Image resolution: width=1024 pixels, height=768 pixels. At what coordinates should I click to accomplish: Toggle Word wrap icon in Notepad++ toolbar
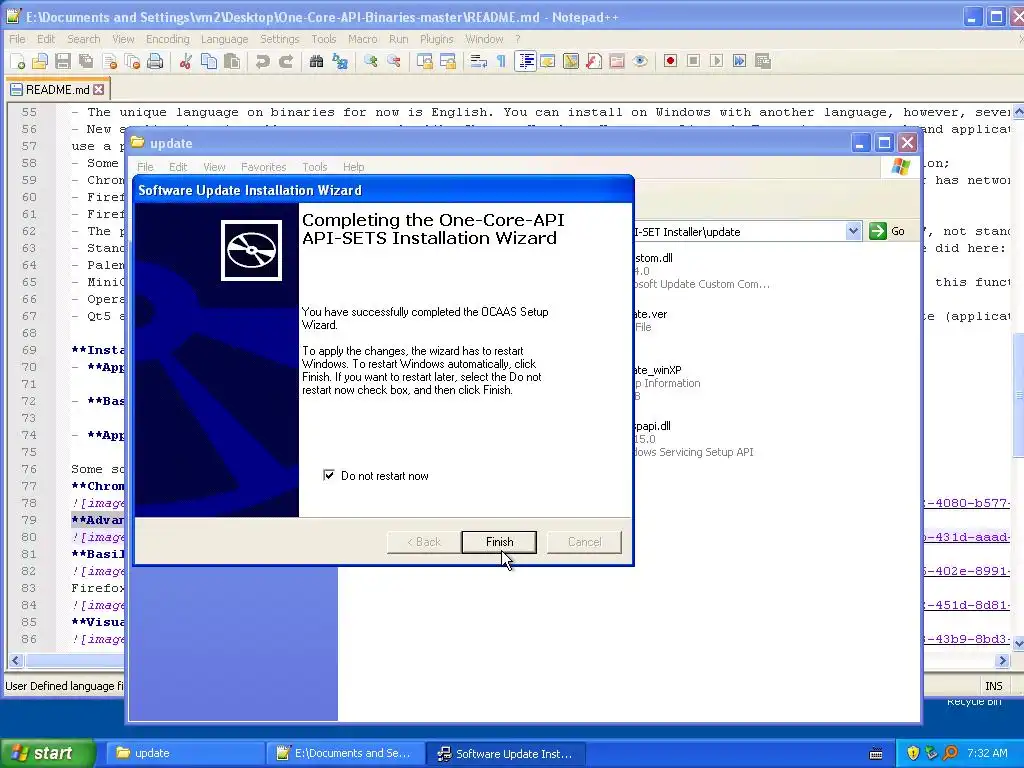[x=479, y=61]
